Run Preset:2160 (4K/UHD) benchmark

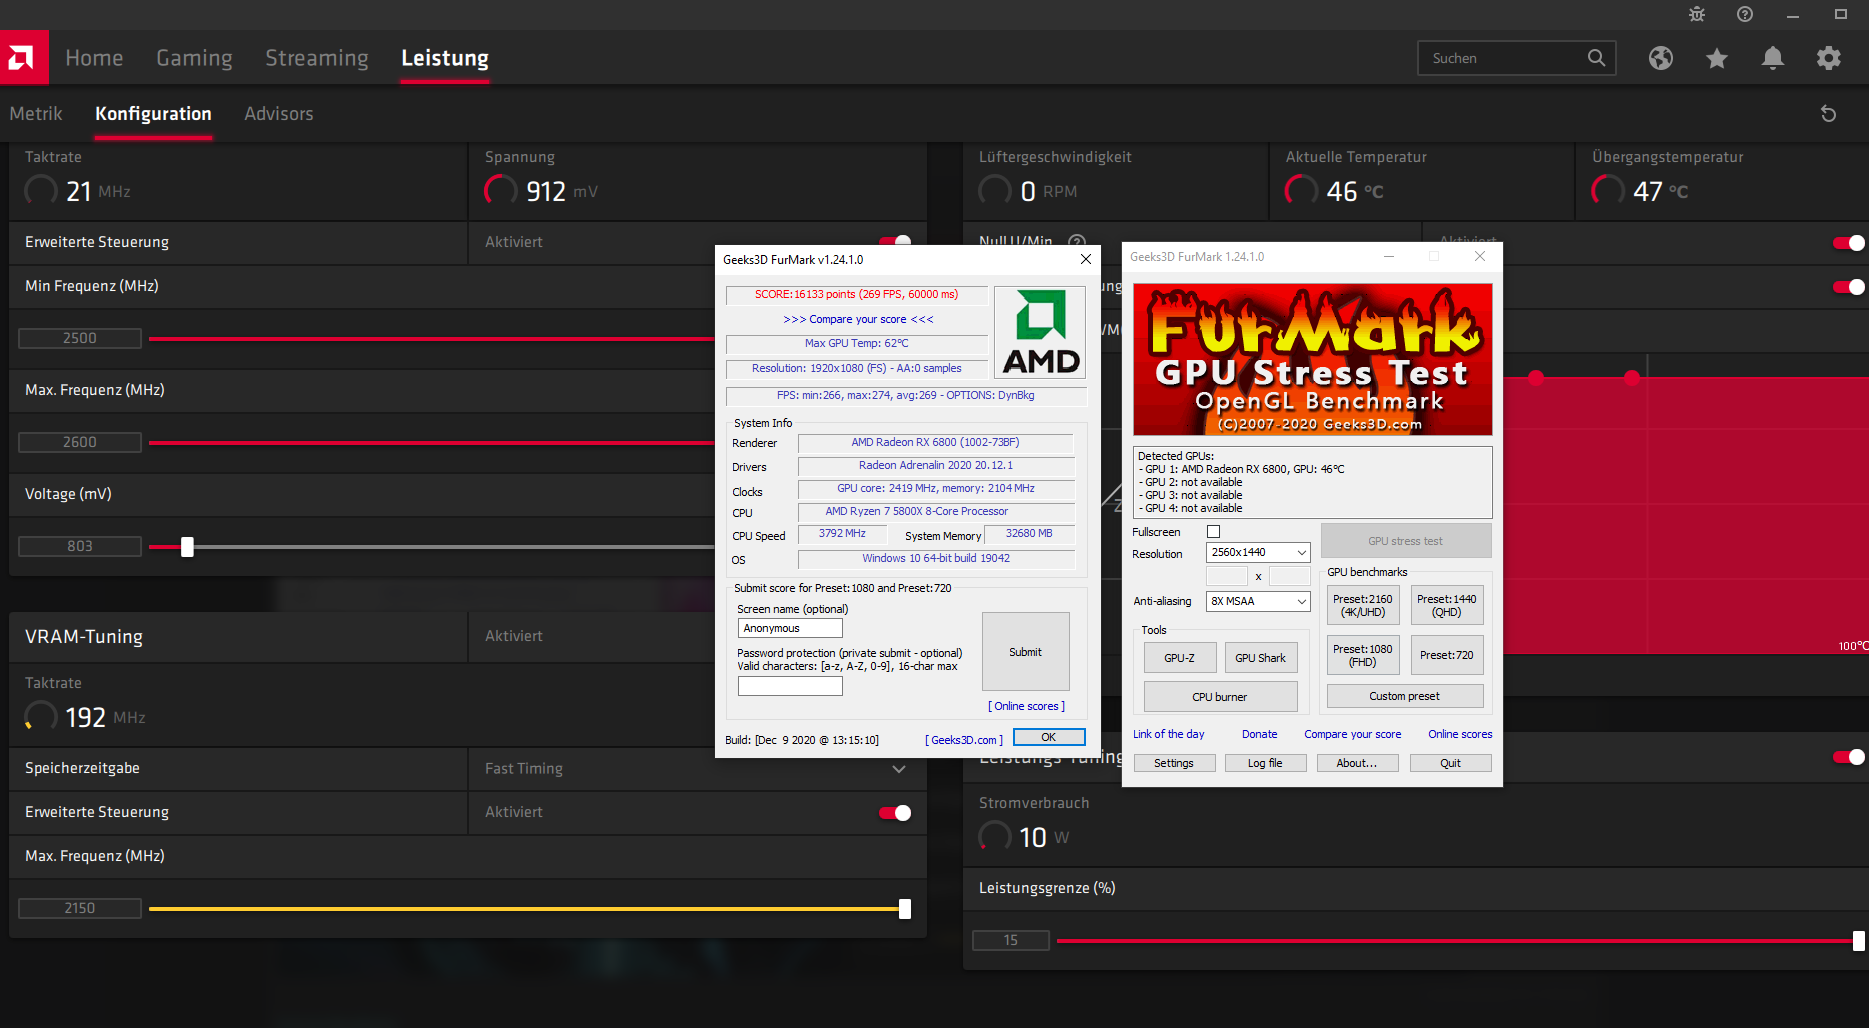tap(1362, 605)
